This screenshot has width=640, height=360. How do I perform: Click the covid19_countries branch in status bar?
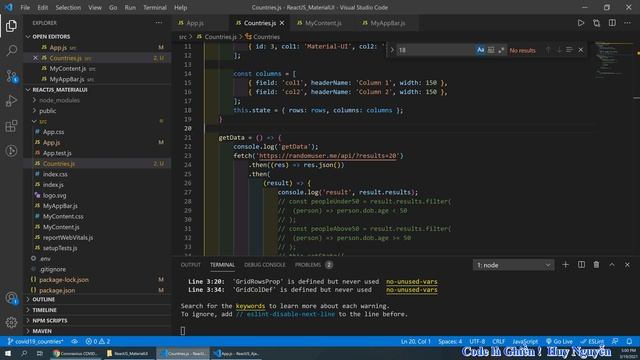36,341
